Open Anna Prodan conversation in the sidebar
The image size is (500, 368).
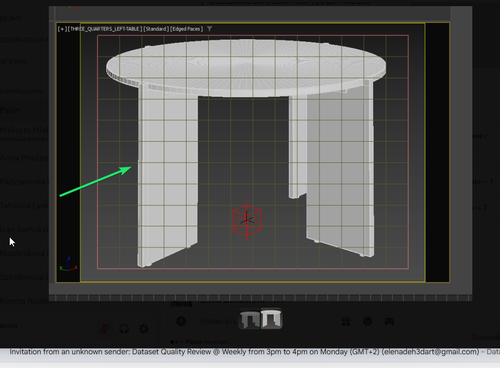pos(24,158)
